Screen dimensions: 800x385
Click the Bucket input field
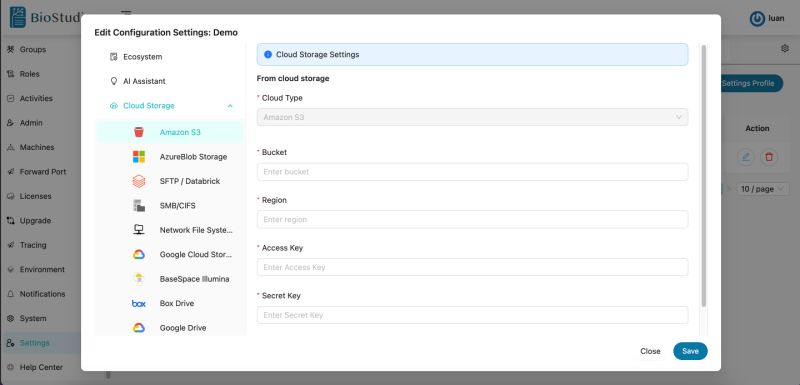[472, 172]
